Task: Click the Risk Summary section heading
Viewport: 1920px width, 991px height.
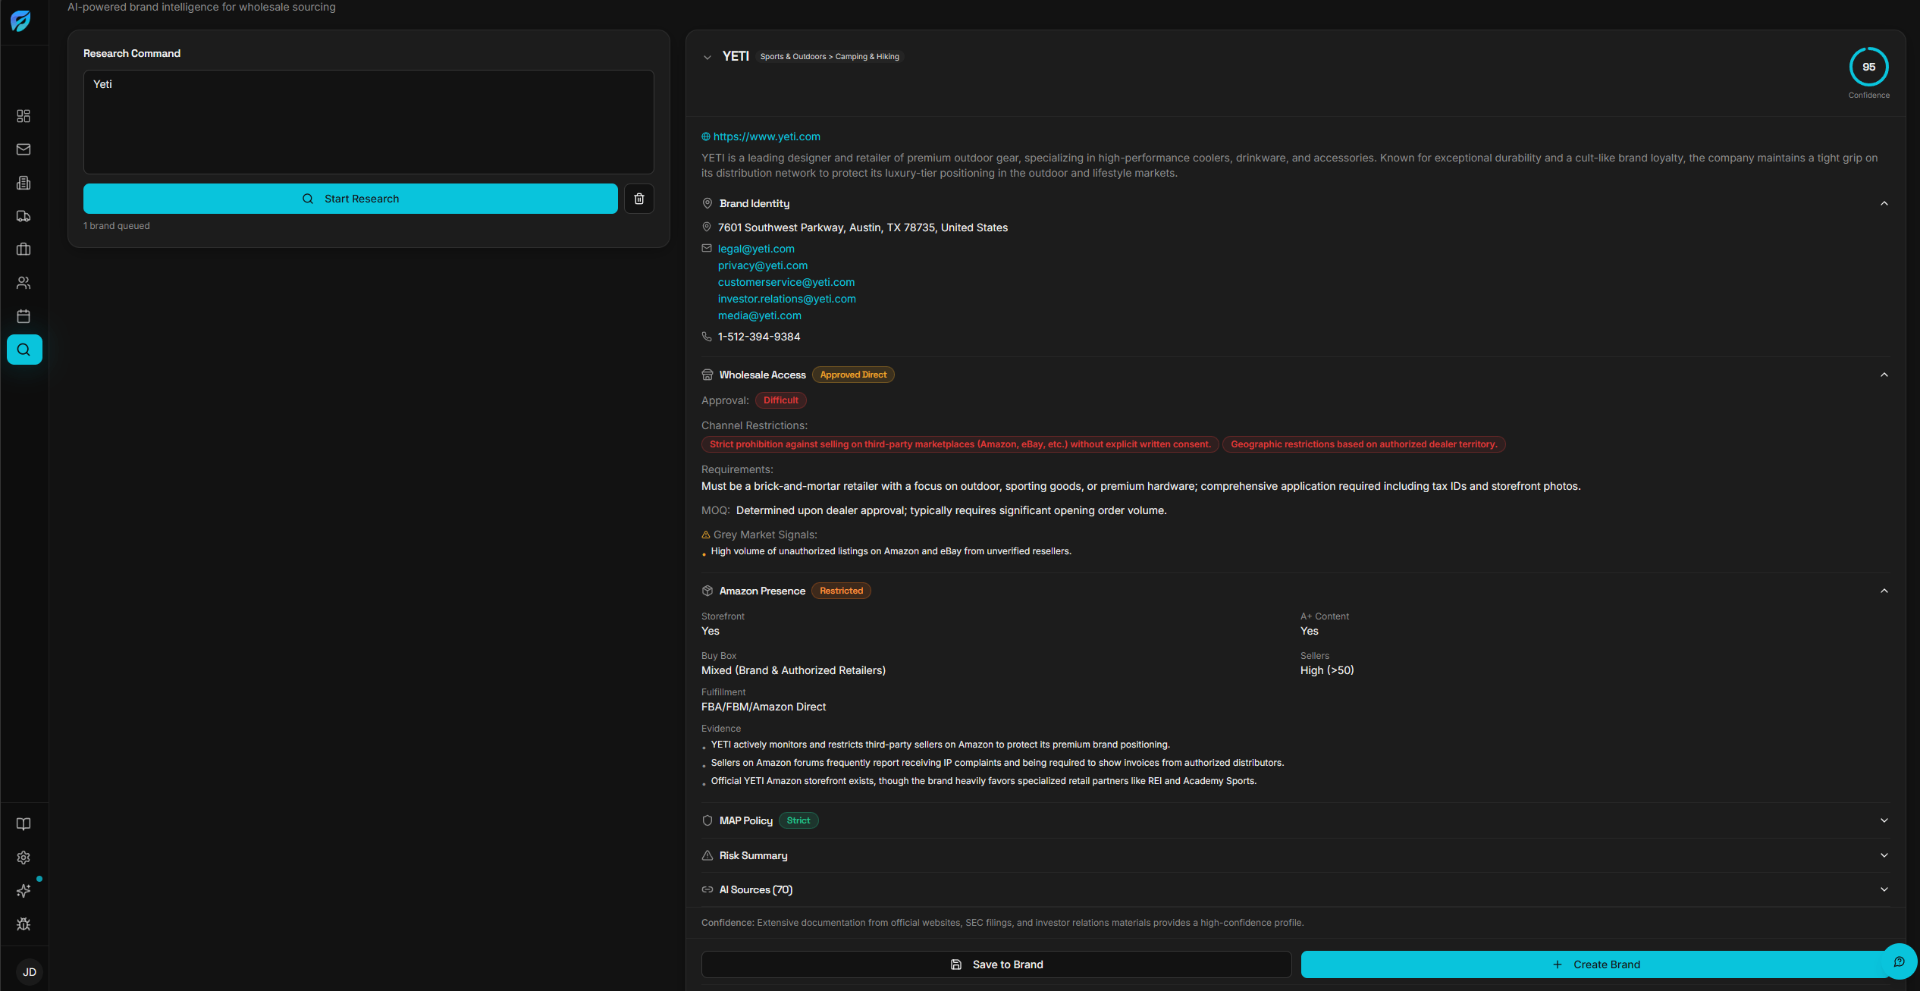Action: pyautogui.click(x=753, y=856)
